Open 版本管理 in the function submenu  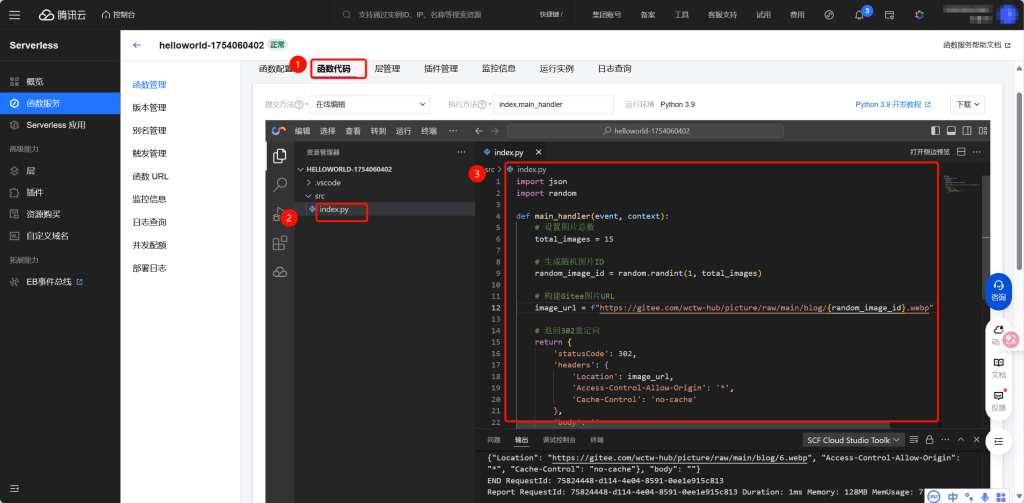point(149,108)
